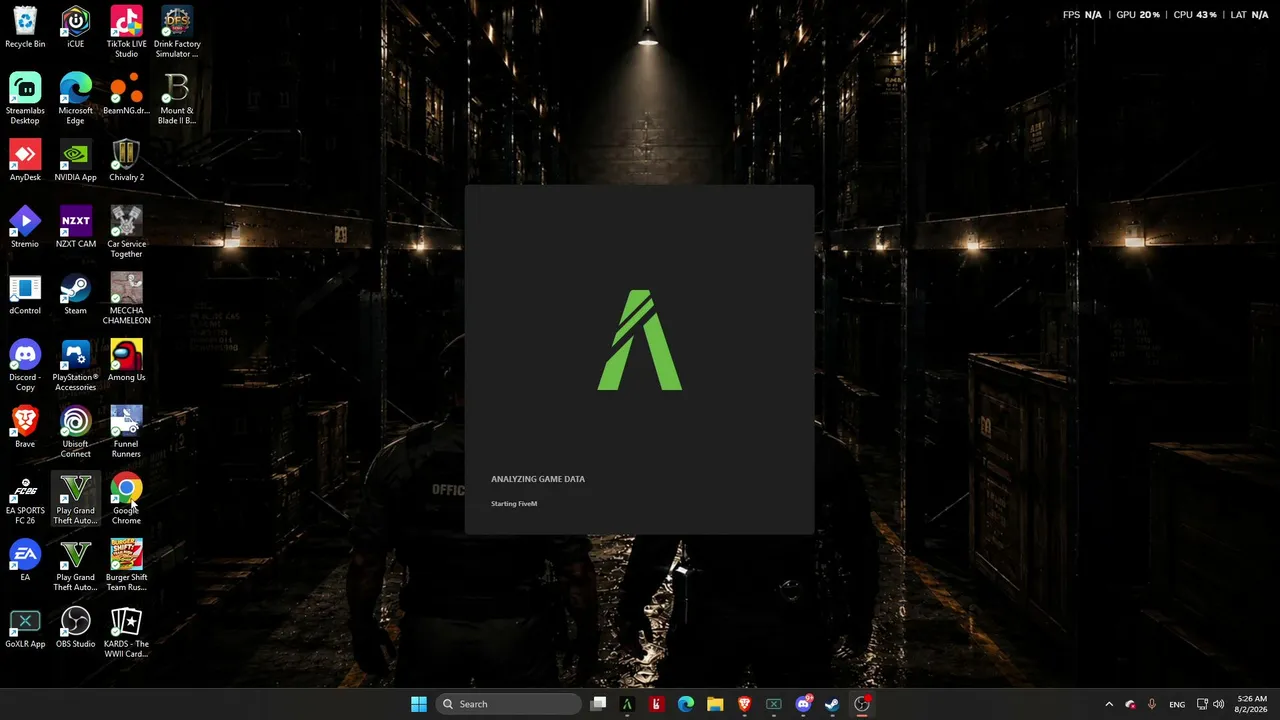Launch iCUE from the desktop
Screen dimensions: 1280x720
76,27
